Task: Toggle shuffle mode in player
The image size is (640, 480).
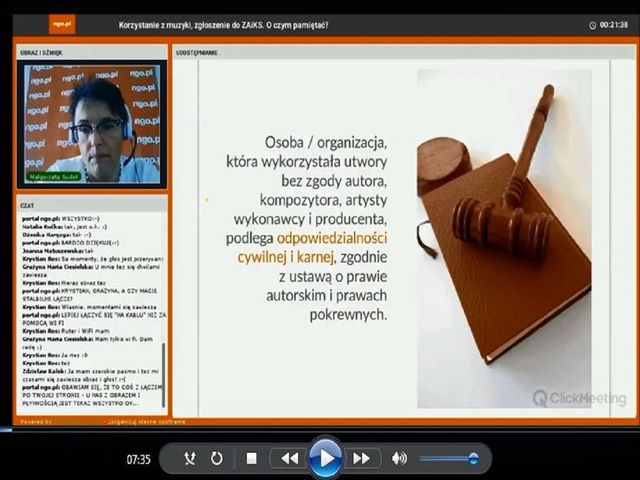Action: [x=190, y=458]
